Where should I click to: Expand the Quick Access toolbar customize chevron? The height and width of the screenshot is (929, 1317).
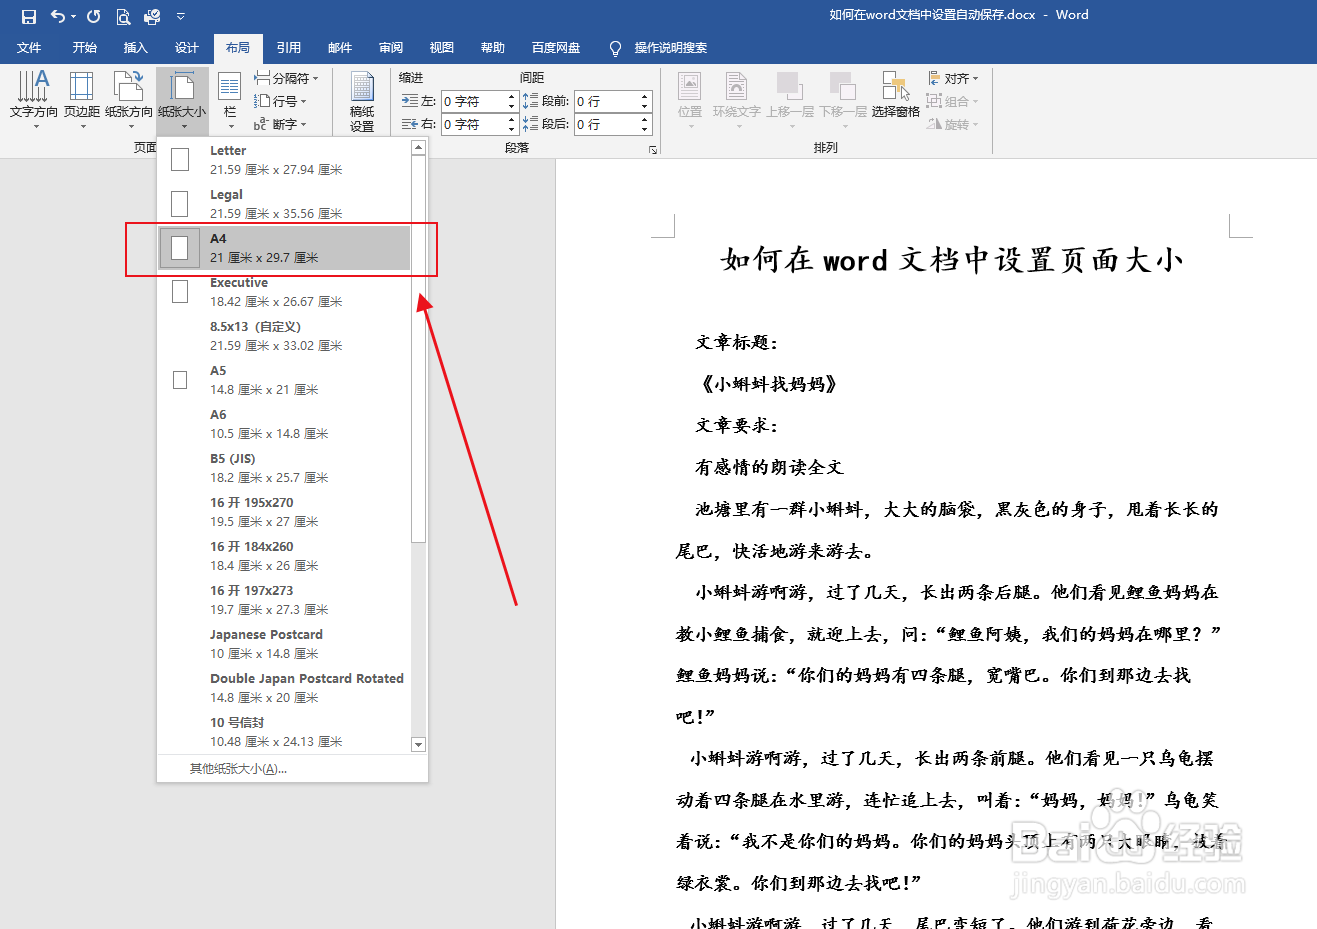(181, 15)
